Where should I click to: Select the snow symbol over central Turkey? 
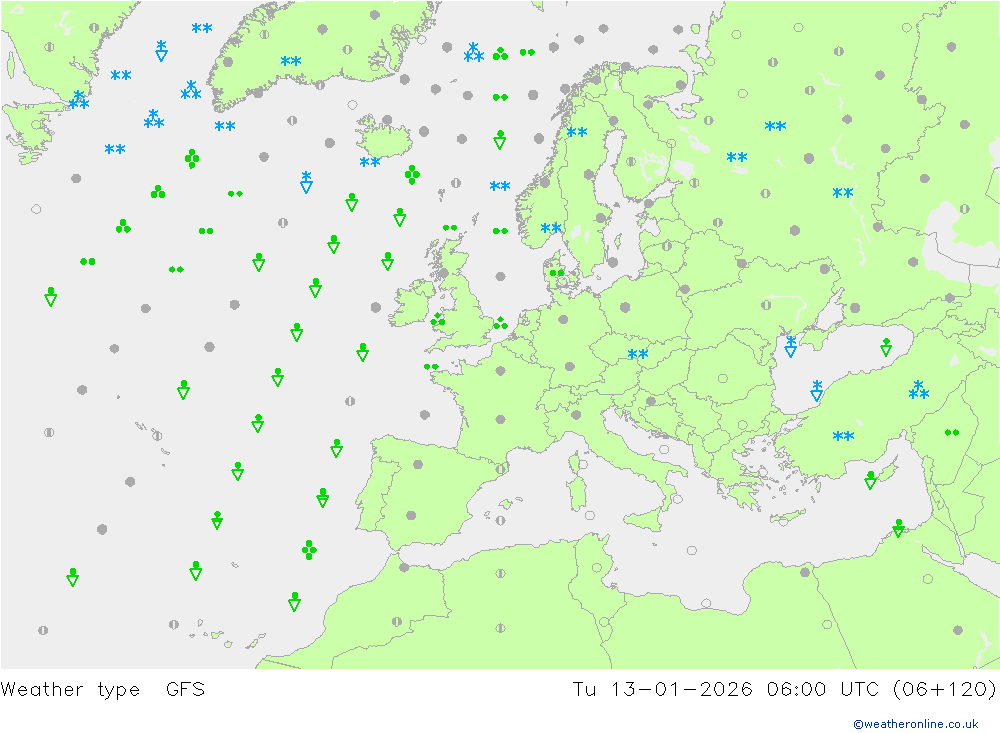(x=844, y=436)
